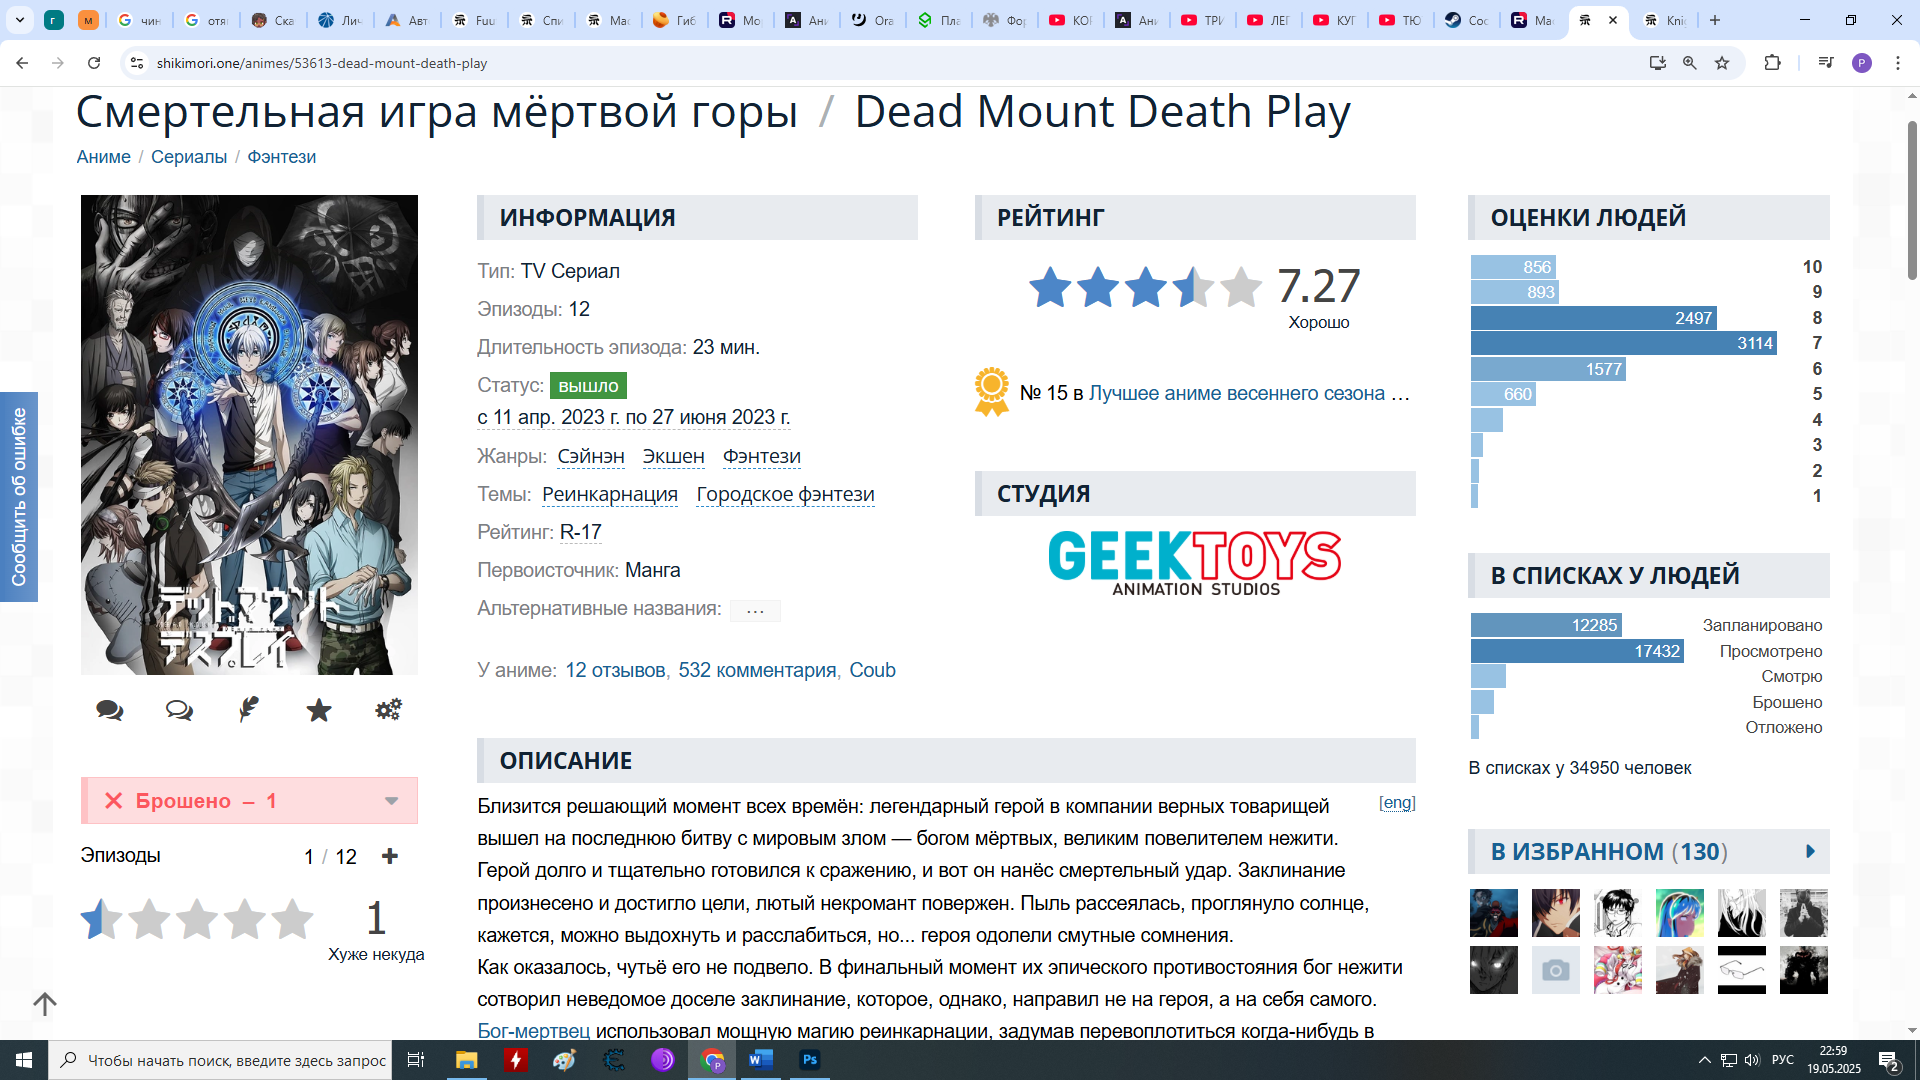Open the Брошено list status dropdown
The image size is (1920, 1080).
392,801
